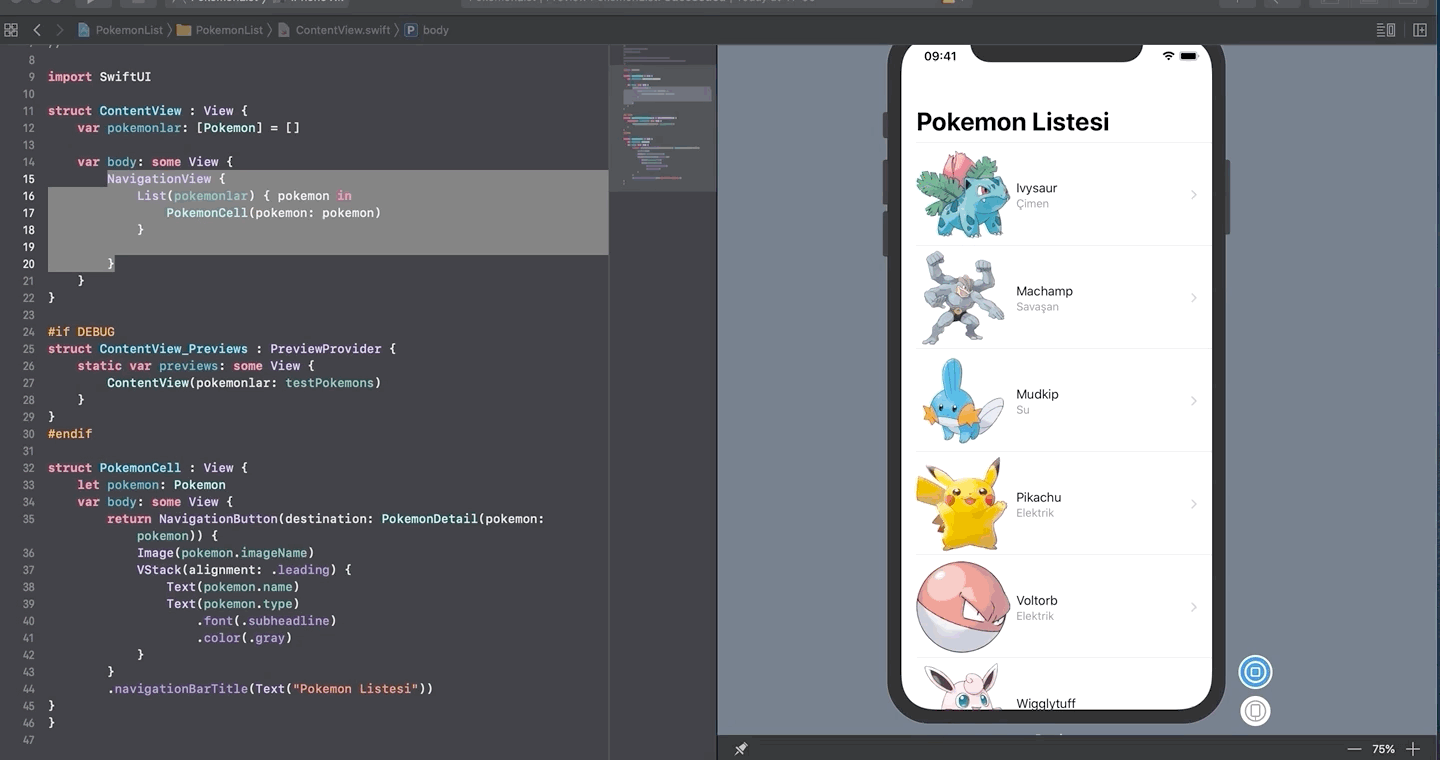Click the Image(pokemon.imageName) code line
1440x760 pixels.
click(225, 553)
